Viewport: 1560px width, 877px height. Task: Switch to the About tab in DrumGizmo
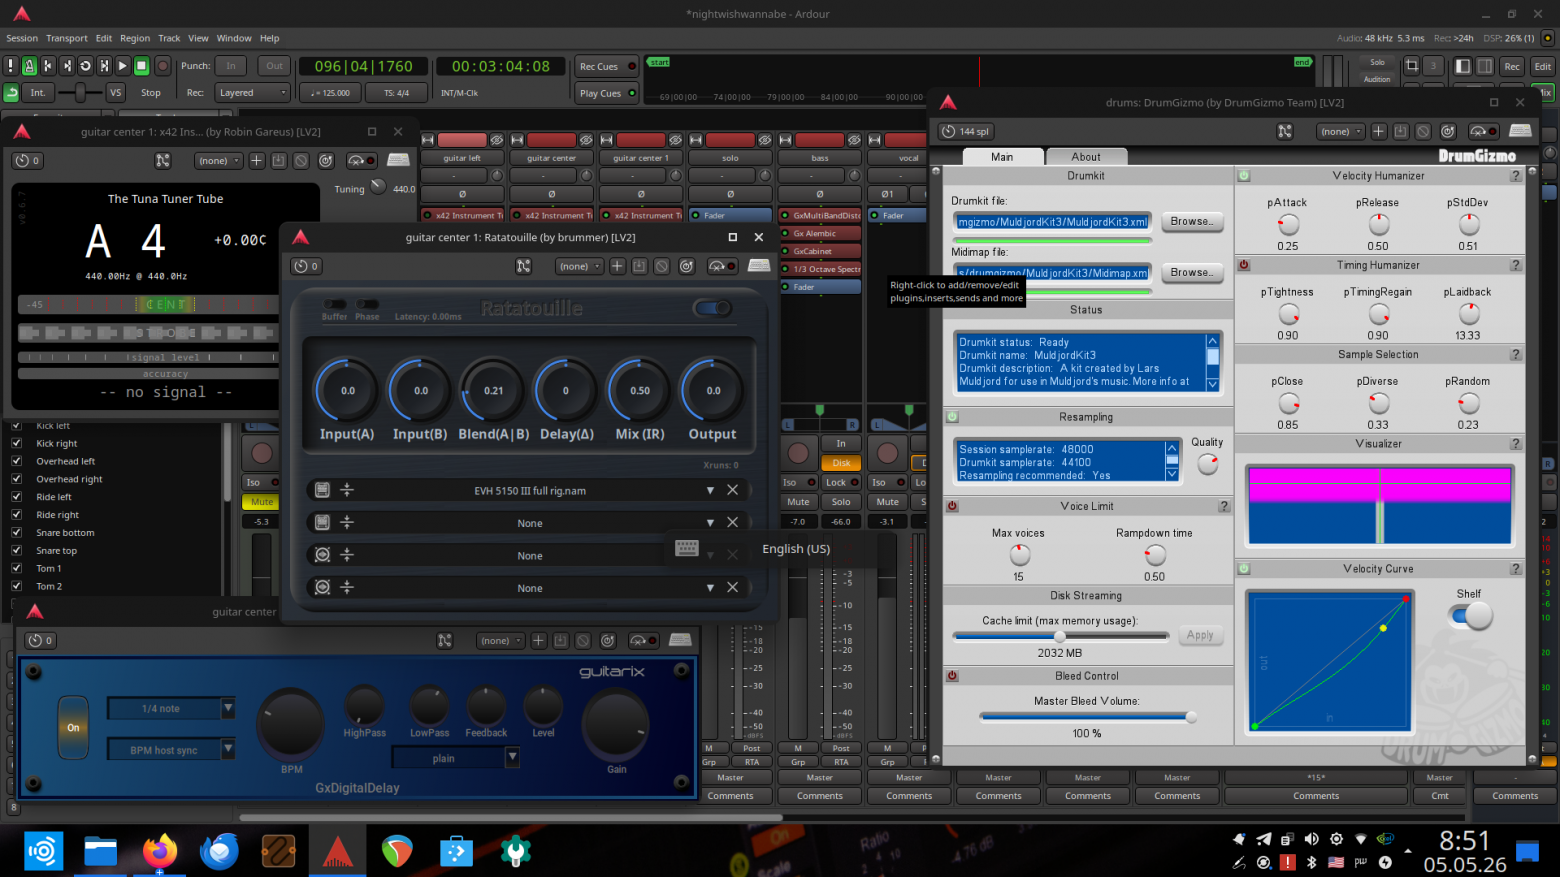1086,157
